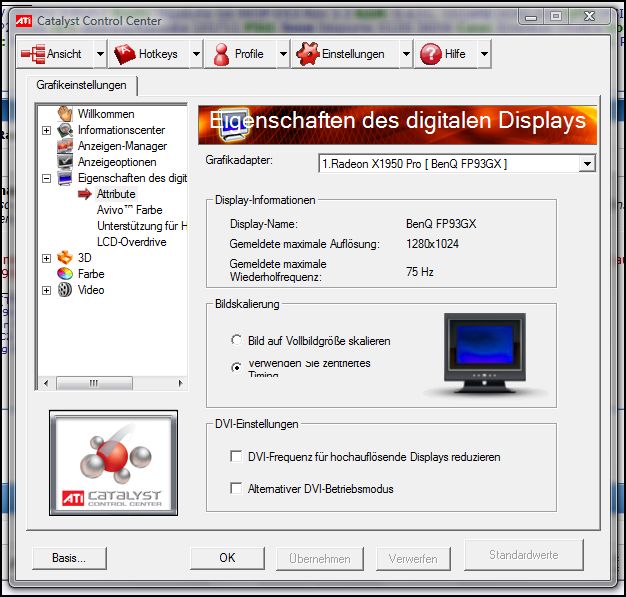Click the Verwerfen button

[x=413, y=559]
